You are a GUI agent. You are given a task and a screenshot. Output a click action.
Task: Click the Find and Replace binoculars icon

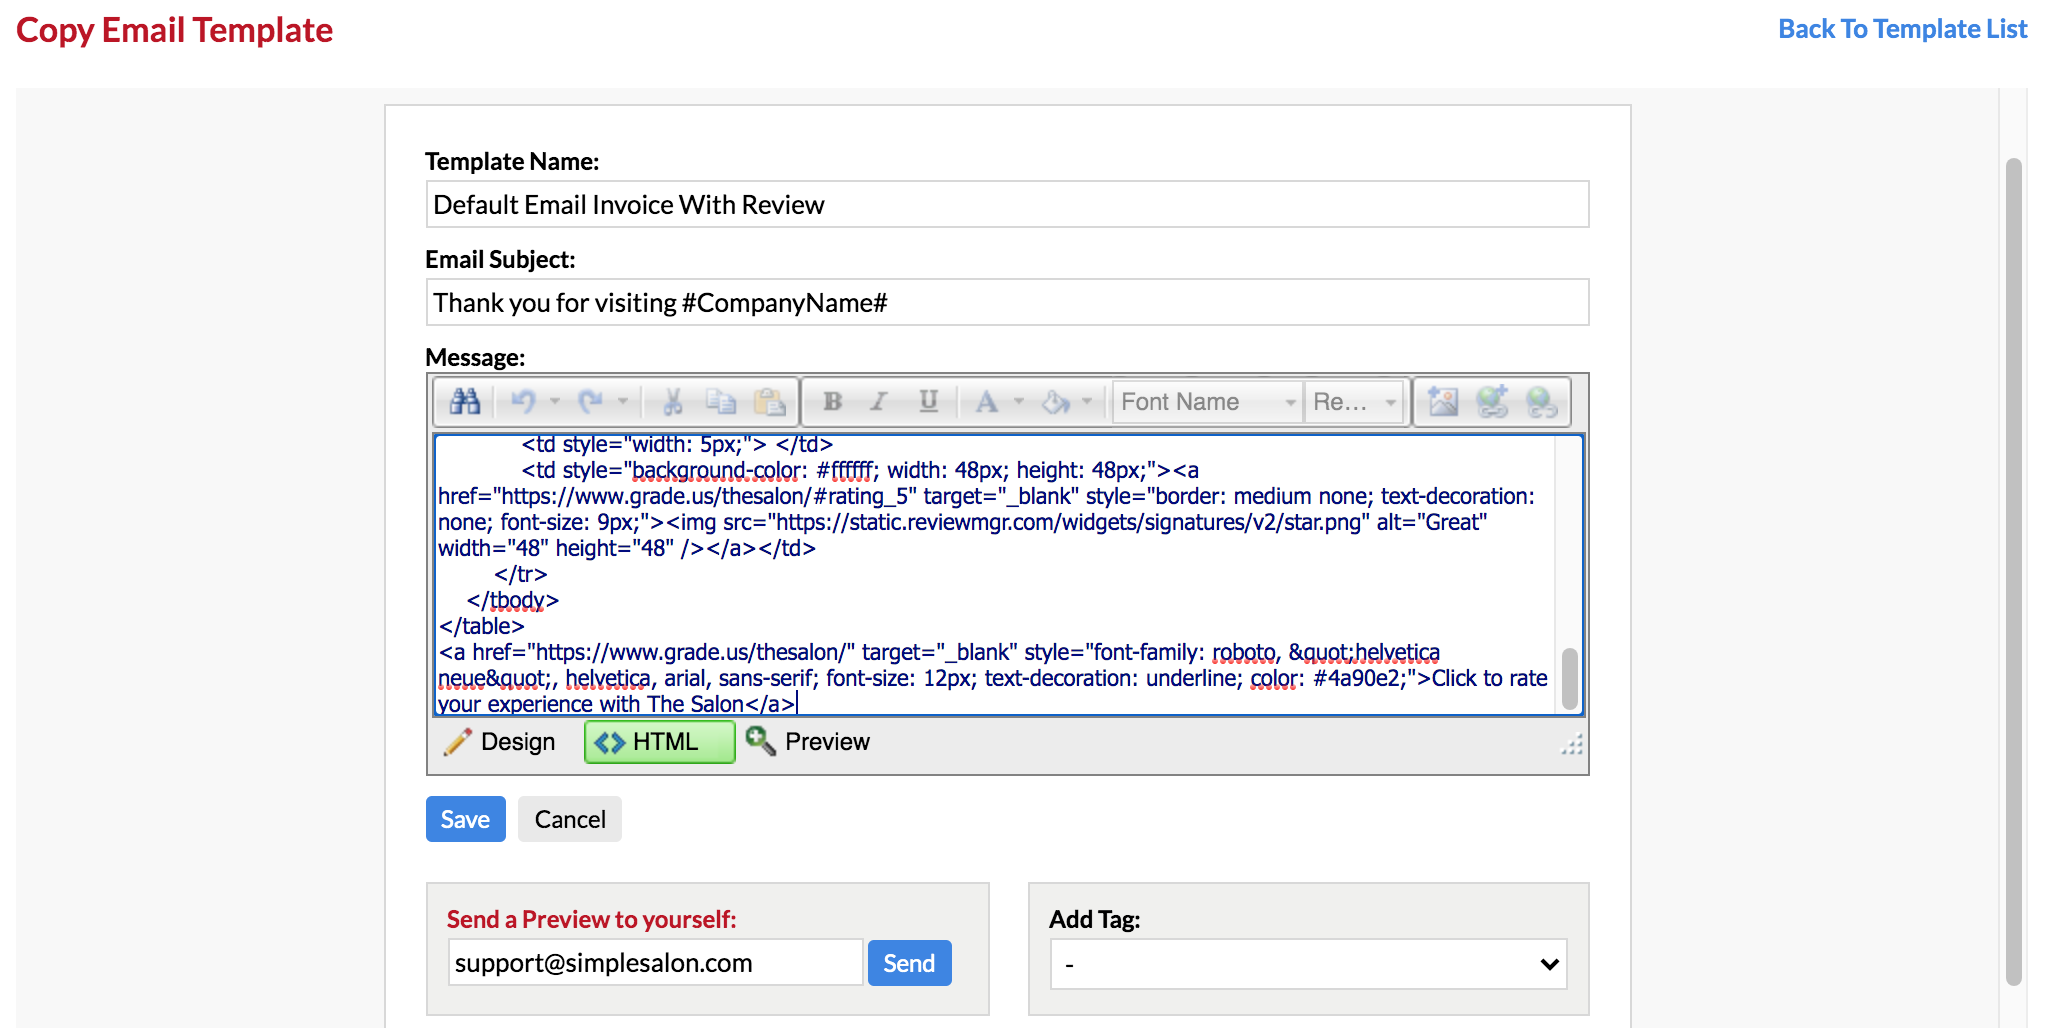click(465, 402)
